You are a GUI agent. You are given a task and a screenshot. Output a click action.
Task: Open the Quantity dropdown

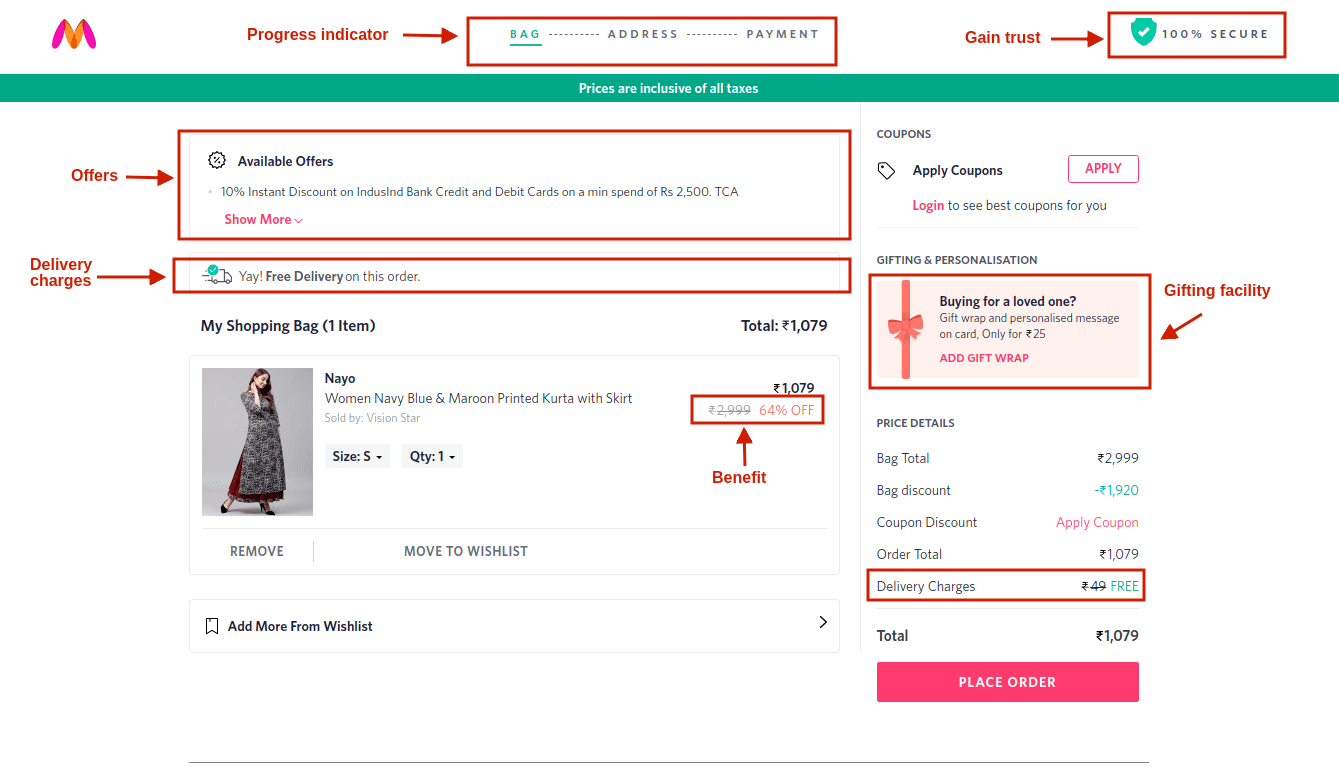pyautogui.click(x=432, y=455)
